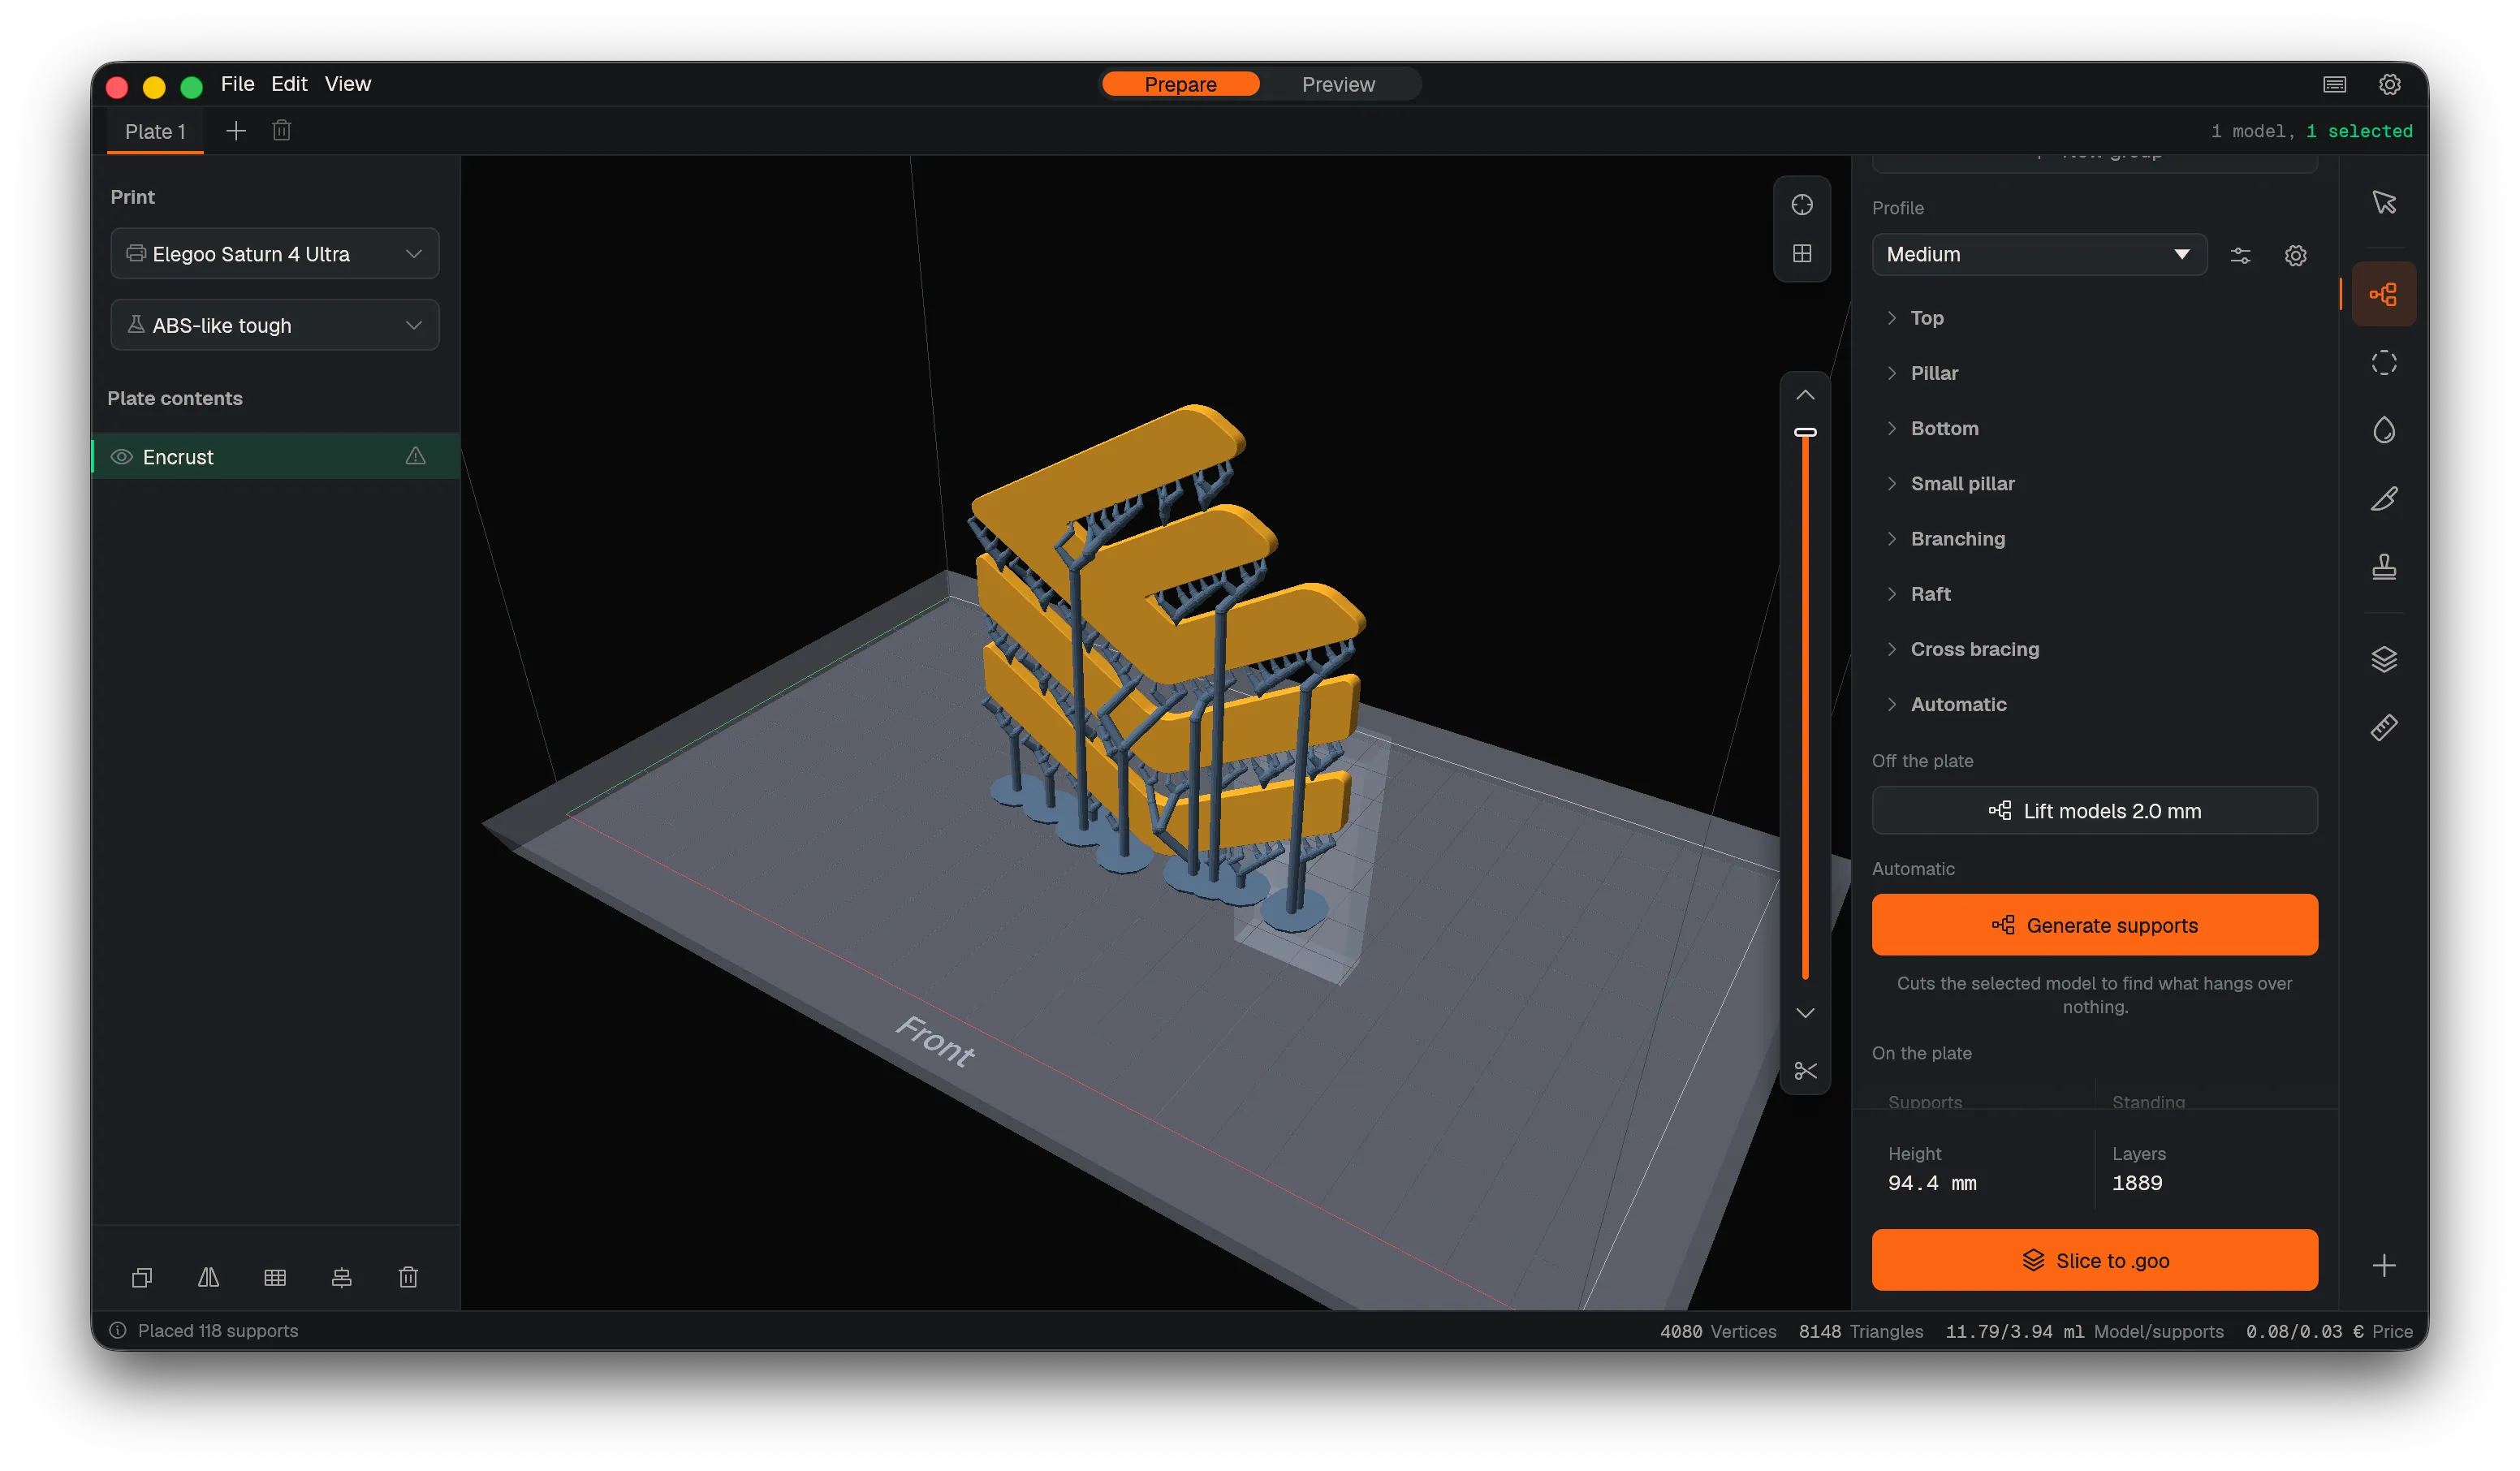2520x1471 pixels.
Task: Click the align center icon
Action: [341, 1277]
